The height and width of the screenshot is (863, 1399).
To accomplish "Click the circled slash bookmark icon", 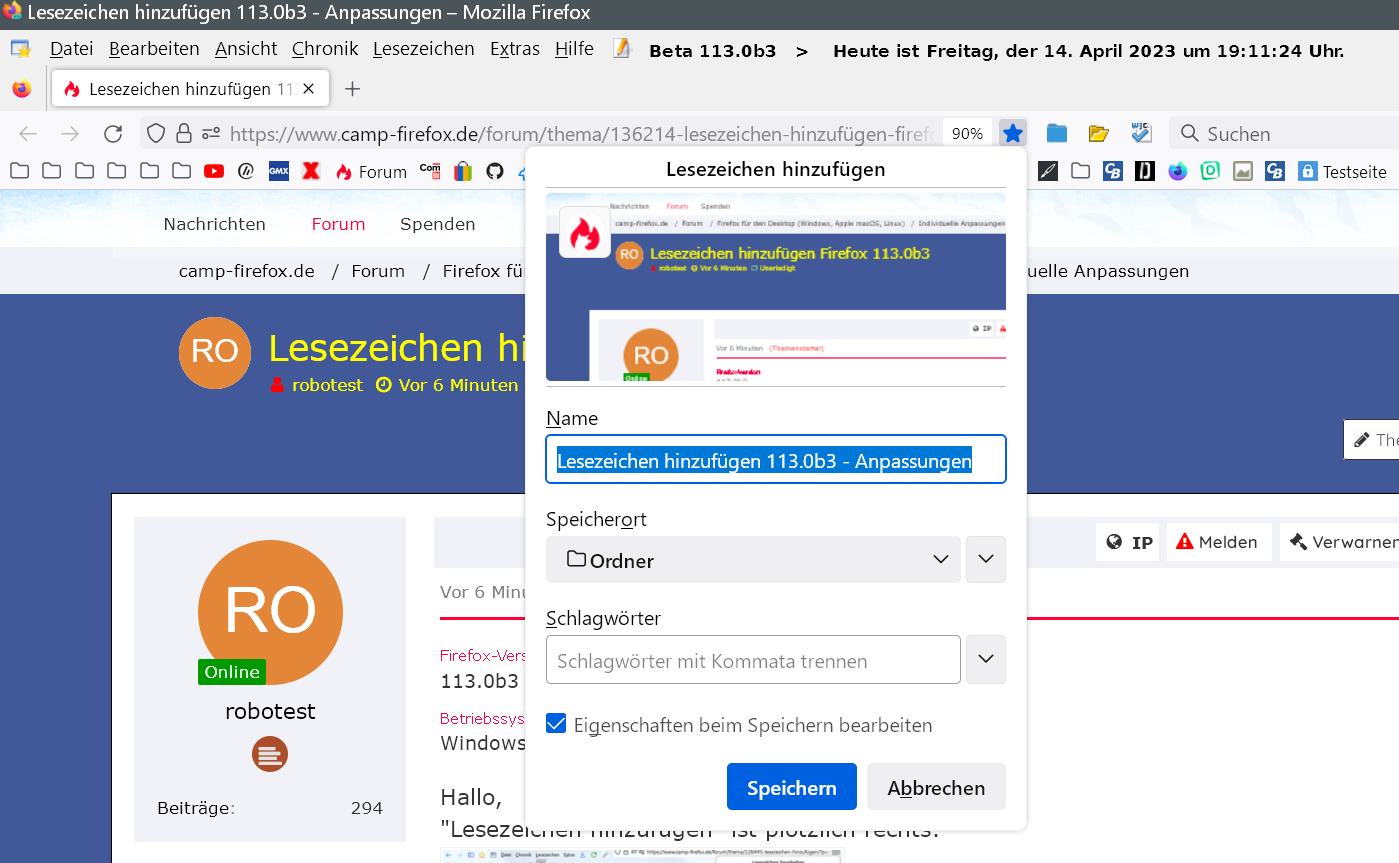I will coord(246,171).
